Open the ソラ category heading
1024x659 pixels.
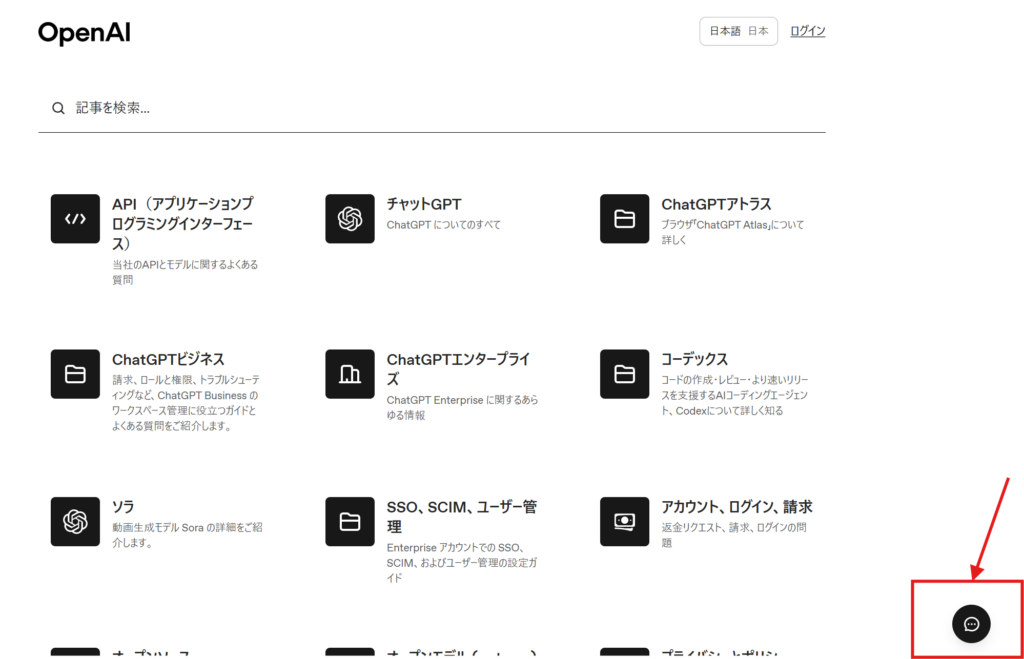click(x=123, y=507)
